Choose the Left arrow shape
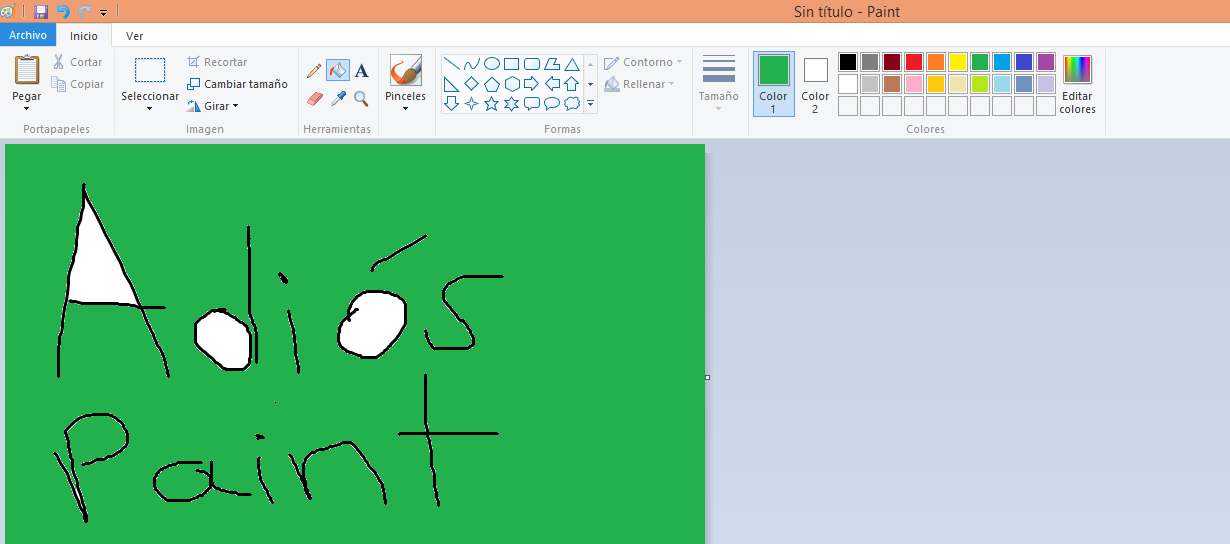1230x544 pixels. [x=551, y=84]
